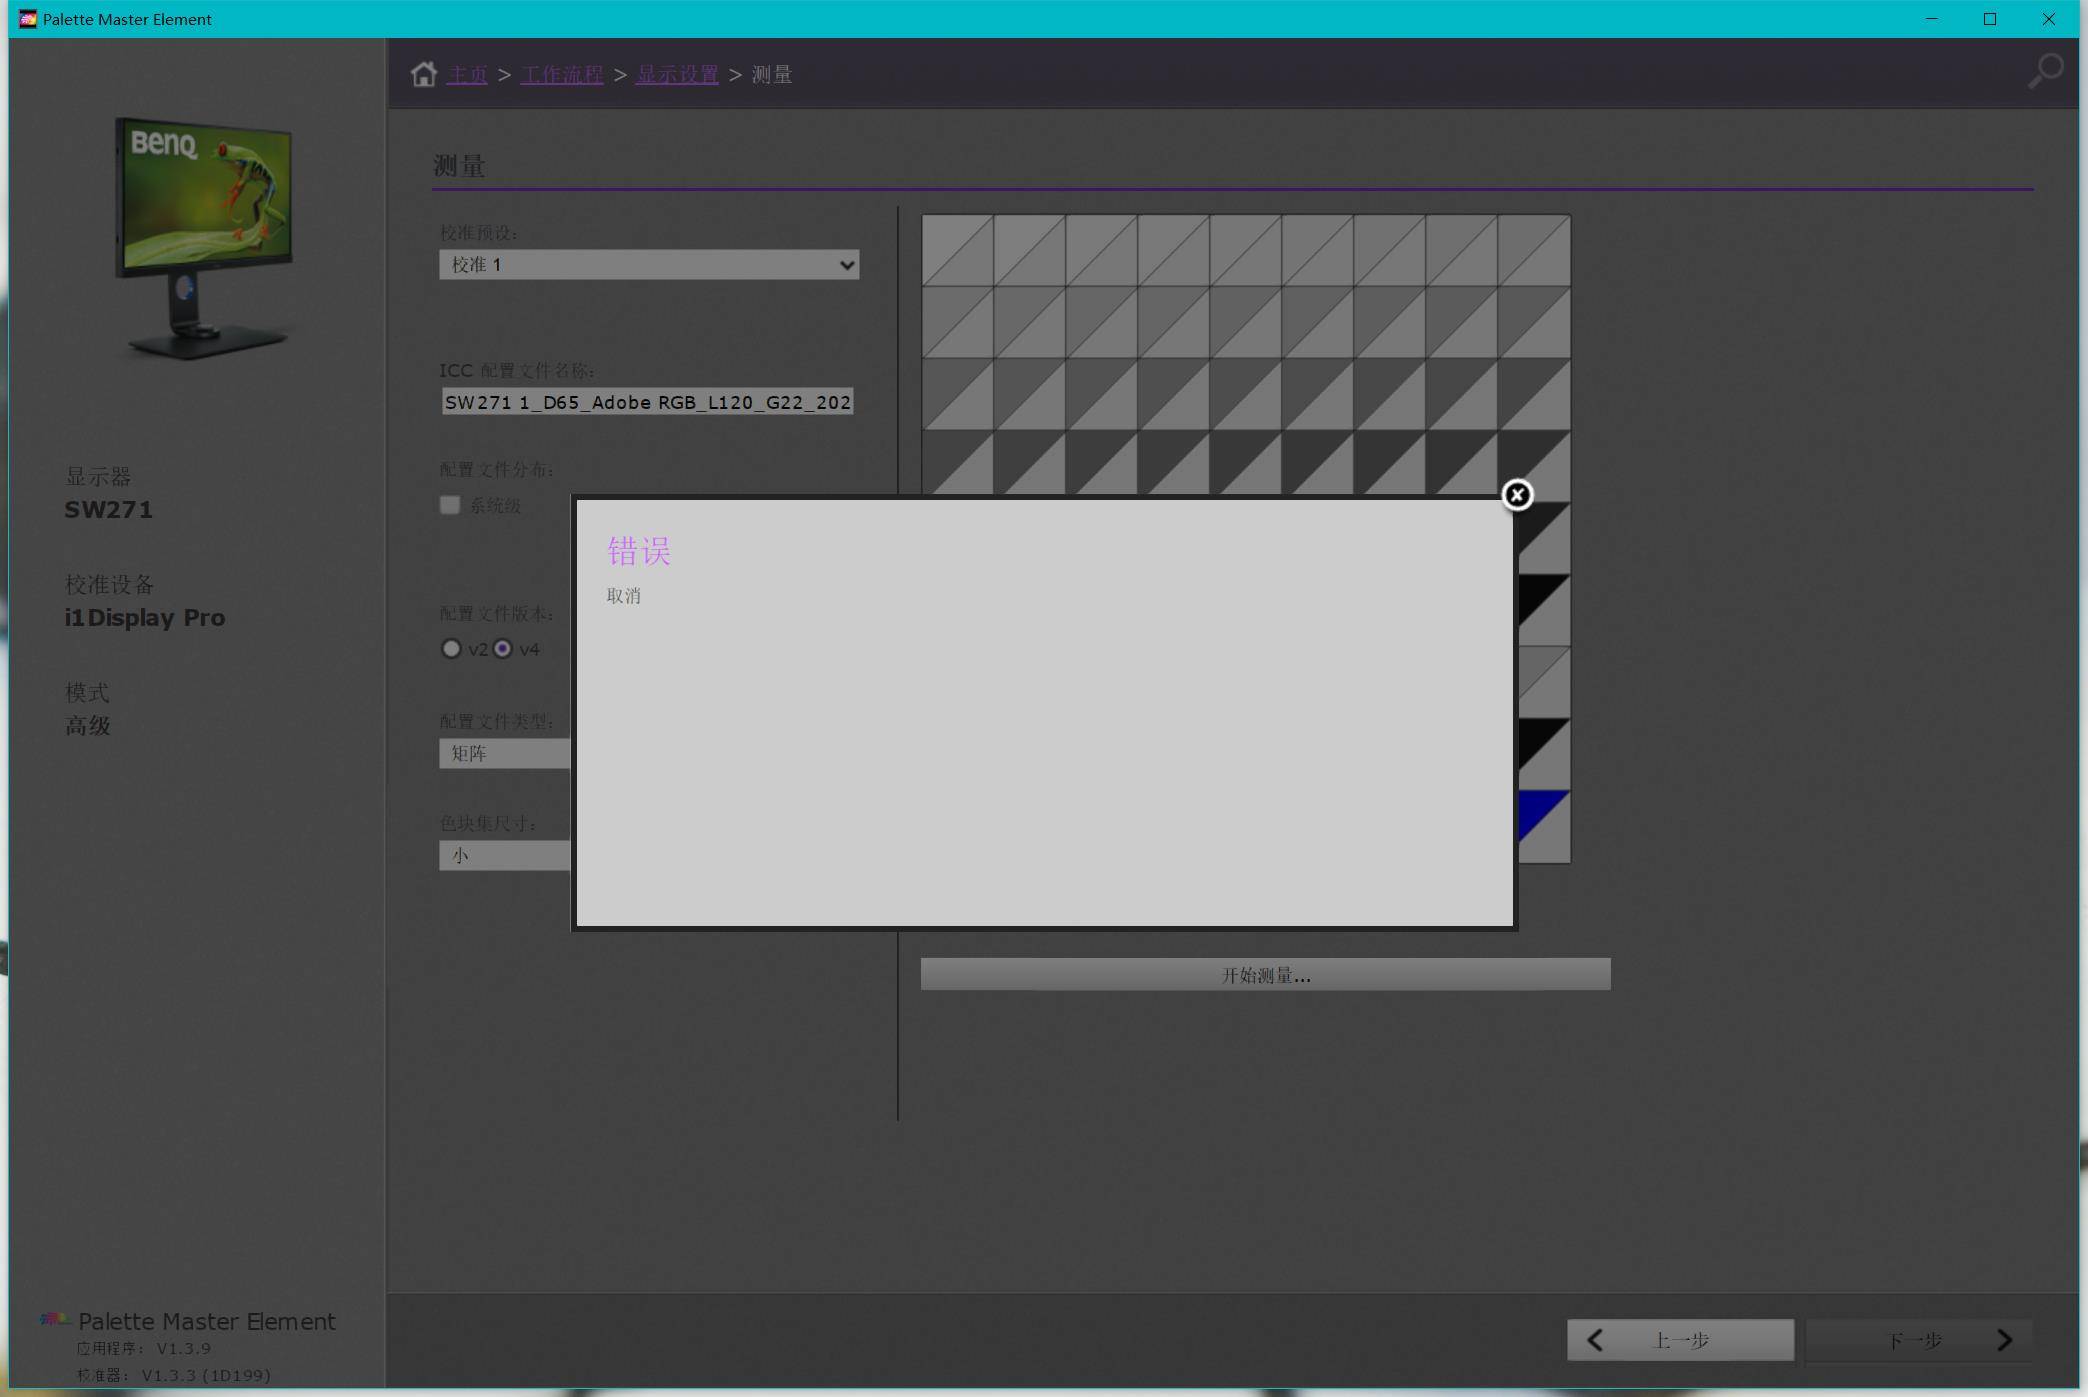The width and height of the screenshot is (2088, 1397).
Task: Select the v4 profile version radio
Action: (503, 649)
